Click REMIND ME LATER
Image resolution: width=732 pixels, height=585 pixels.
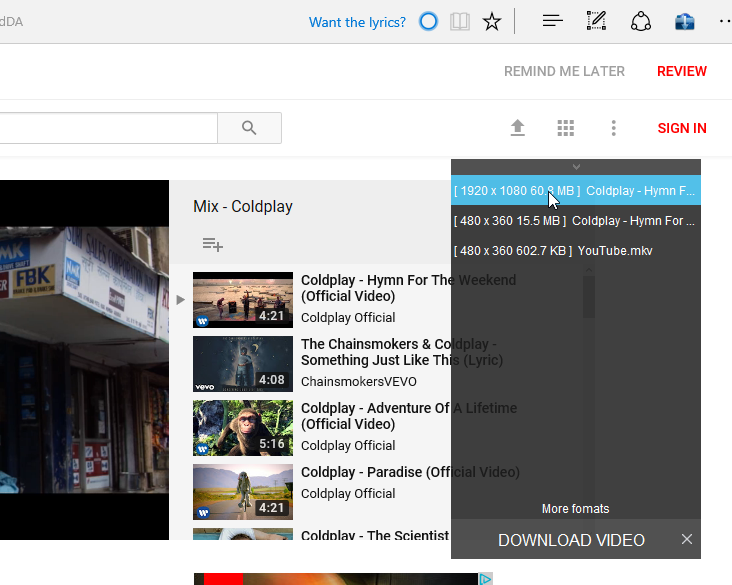tap(564, 71)
